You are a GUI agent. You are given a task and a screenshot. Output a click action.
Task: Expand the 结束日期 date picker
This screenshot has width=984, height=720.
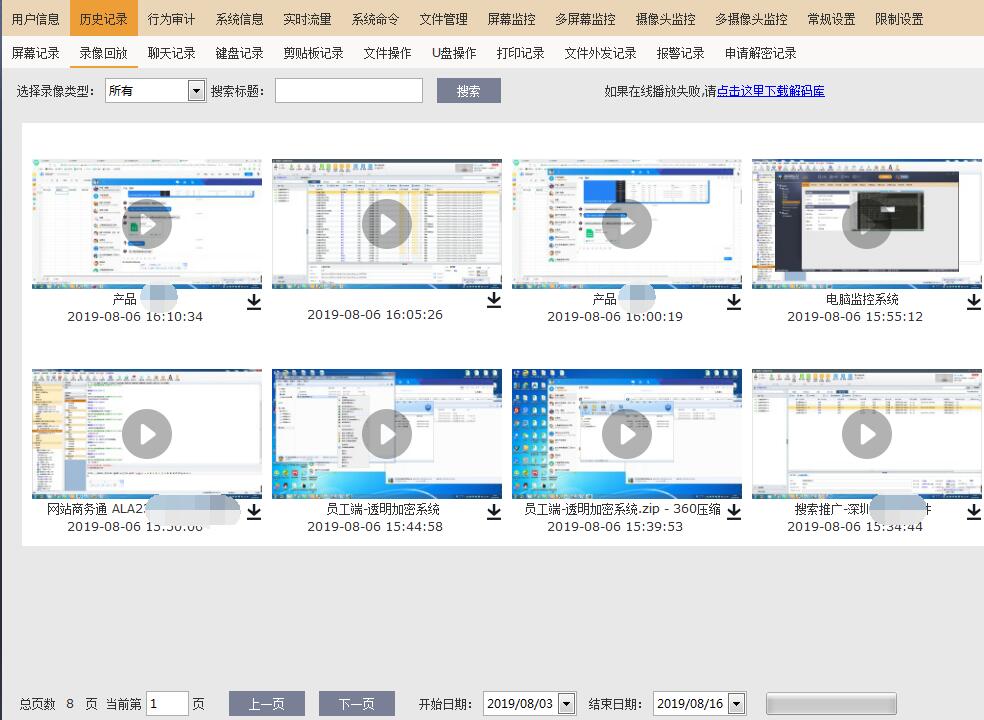point(737,704)
